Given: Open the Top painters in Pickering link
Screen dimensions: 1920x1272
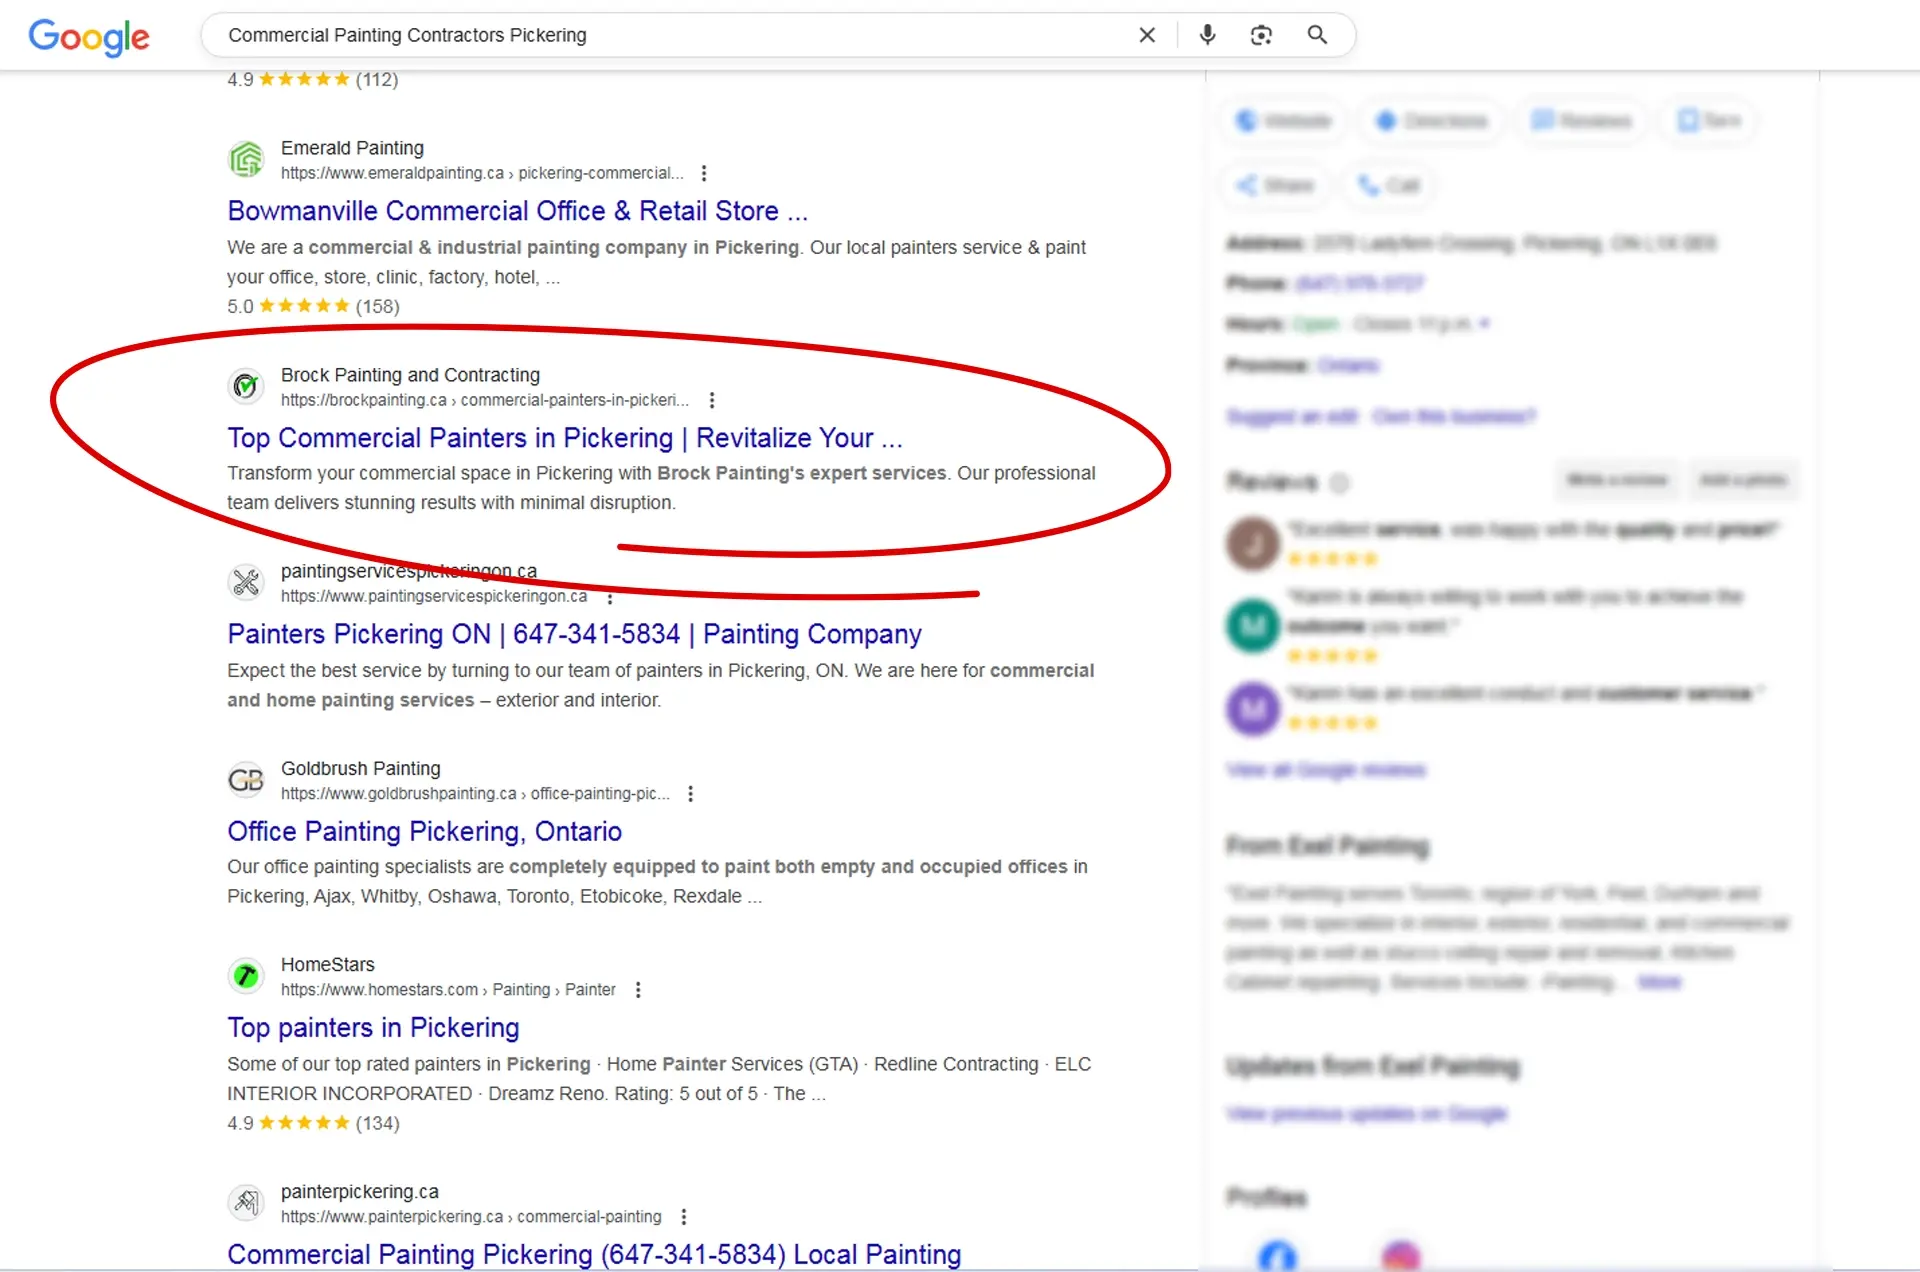Looking at the screenshot, I should (x=373, y=1027).
